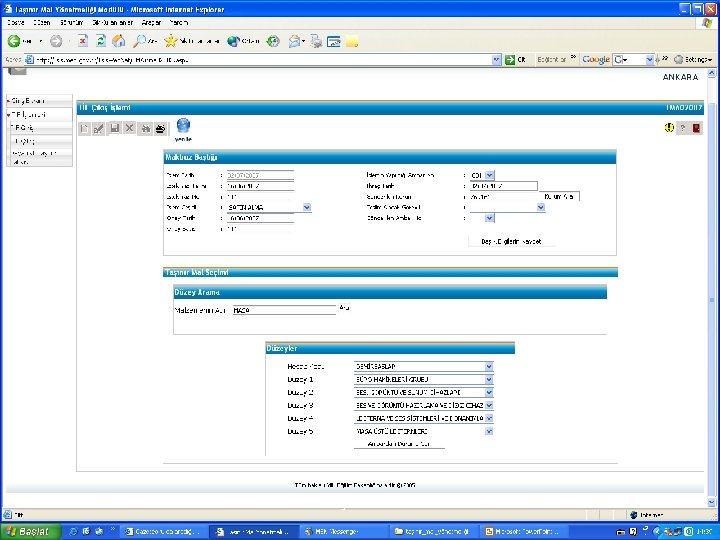Click the red book icon at top right
The height and width of the screenshot is (540, 720).
tap(696, 128)
